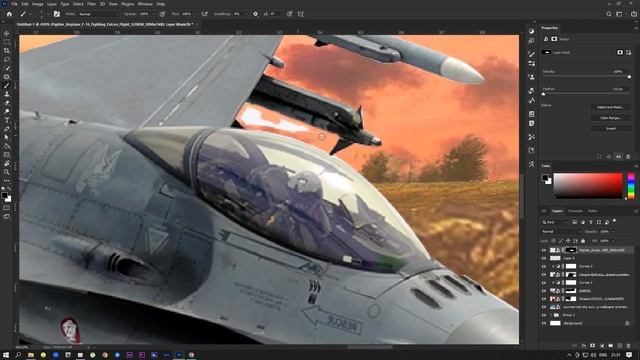
Task: Select the Crop tool
Action: 7,51
